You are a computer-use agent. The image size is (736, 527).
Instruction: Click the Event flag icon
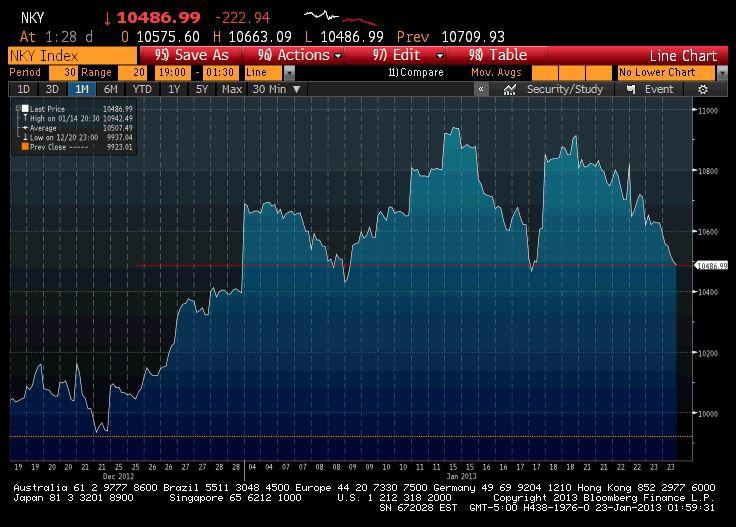(x=631, y=90)
